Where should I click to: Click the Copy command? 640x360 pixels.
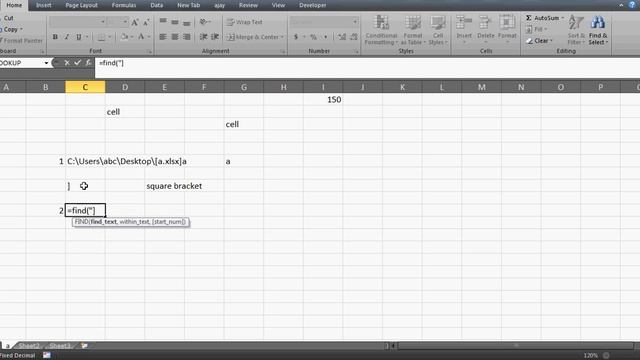[x=11, y=29]
